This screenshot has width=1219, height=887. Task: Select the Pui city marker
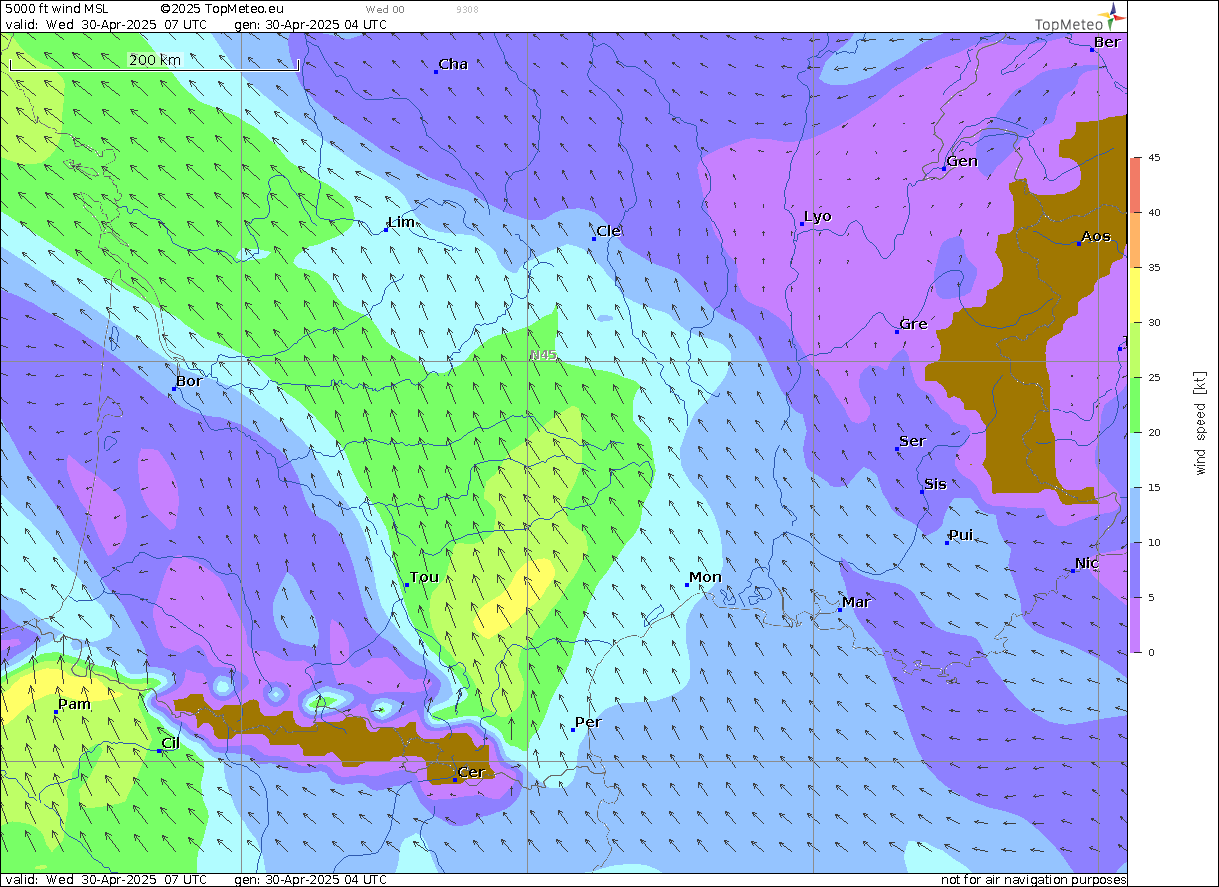(x=947, y=542)
